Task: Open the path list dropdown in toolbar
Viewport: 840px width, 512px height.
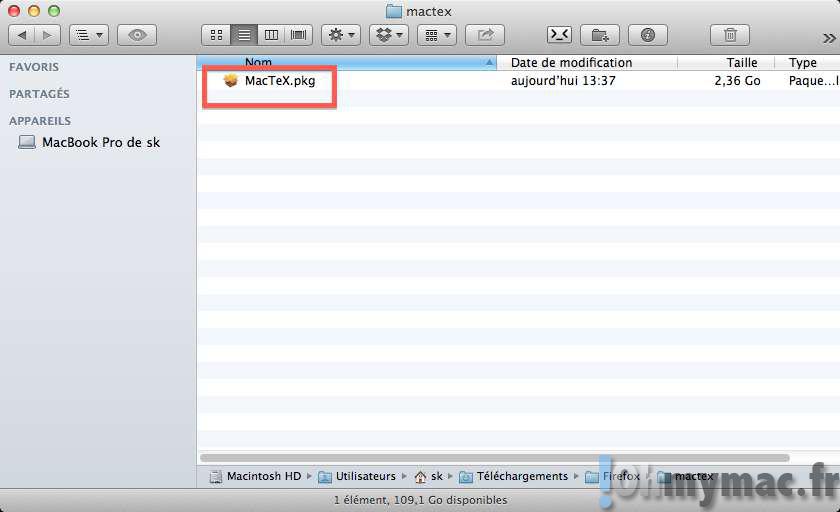Action: (89, 35)
